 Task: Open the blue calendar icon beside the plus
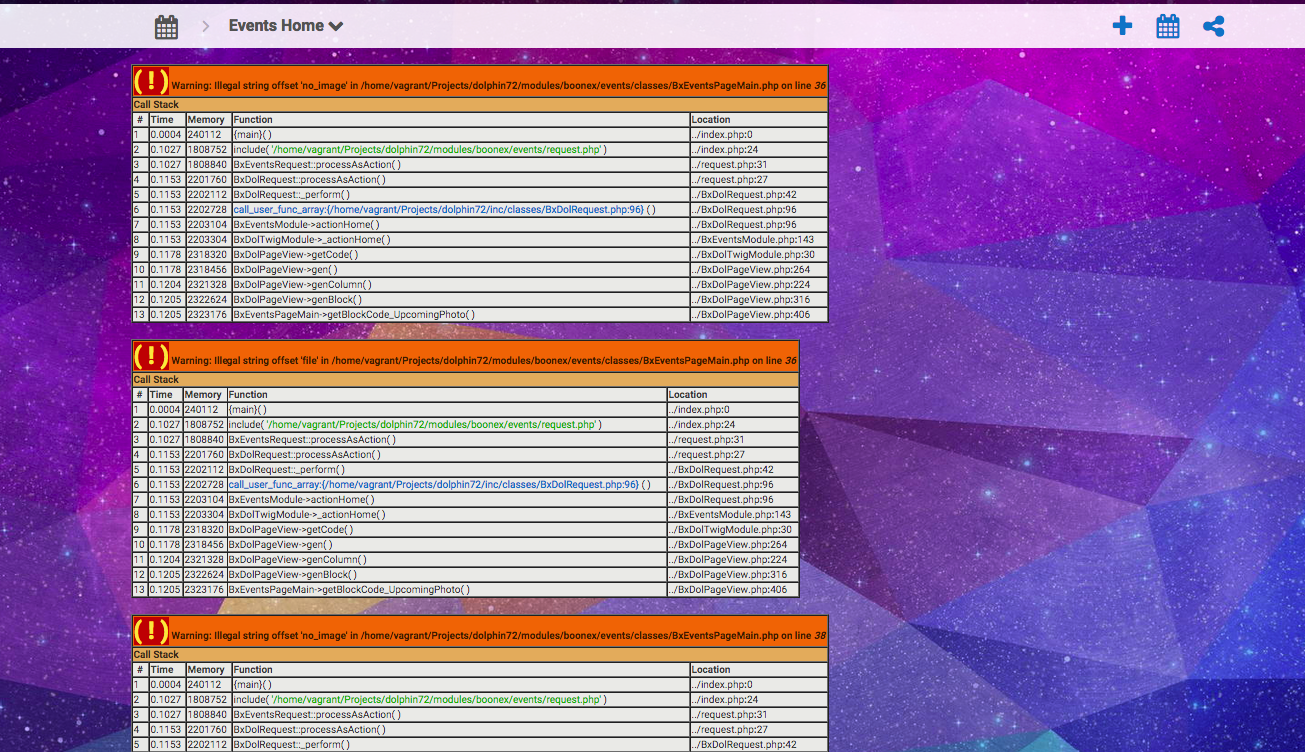click(x=1167, y=26)
